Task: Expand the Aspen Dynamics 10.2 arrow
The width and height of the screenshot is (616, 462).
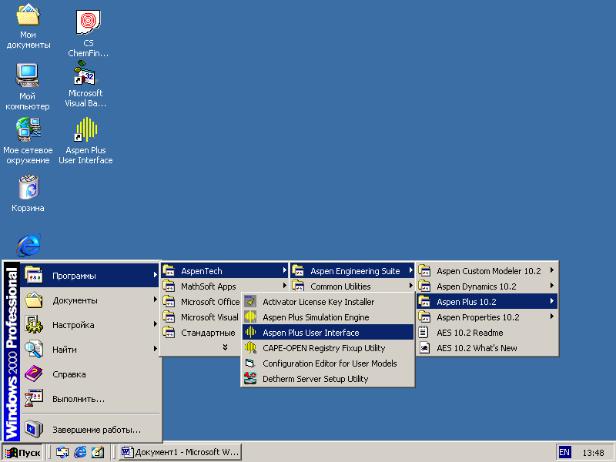Action: coord(552,286)
